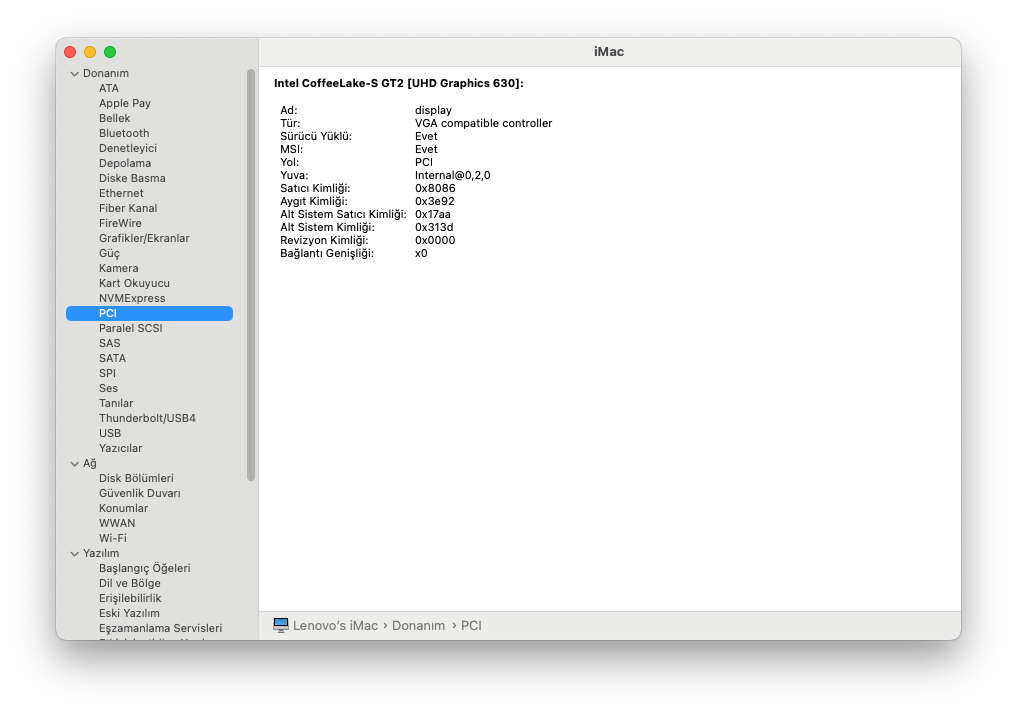Viewport: 1017px width, 714px height.
Task: Select Disk Bölümleri item
Action: tap(136, 478)
